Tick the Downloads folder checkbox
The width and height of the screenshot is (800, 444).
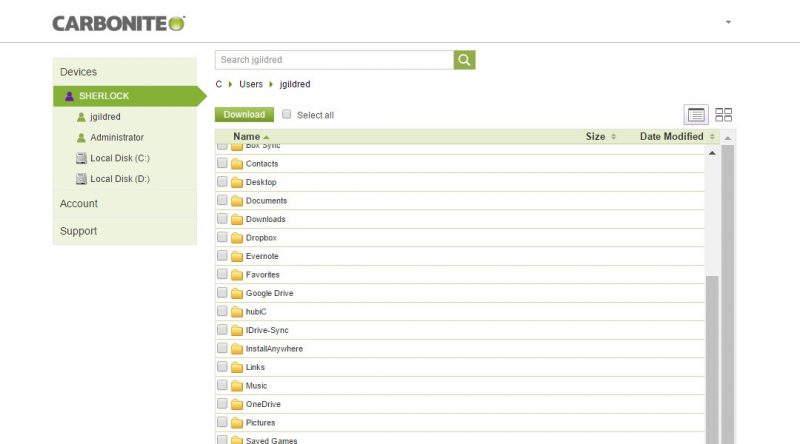(x=222, y=218)
